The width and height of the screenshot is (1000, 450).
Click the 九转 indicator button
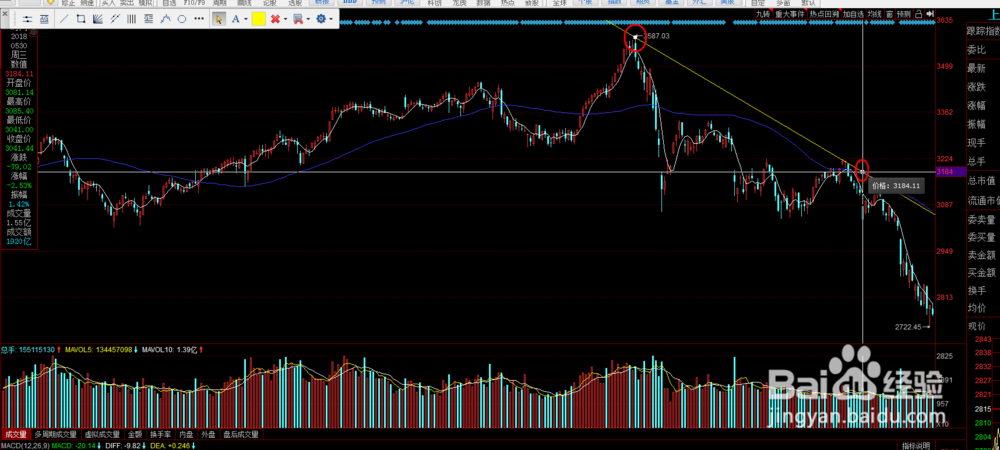(x=763, y=14)
